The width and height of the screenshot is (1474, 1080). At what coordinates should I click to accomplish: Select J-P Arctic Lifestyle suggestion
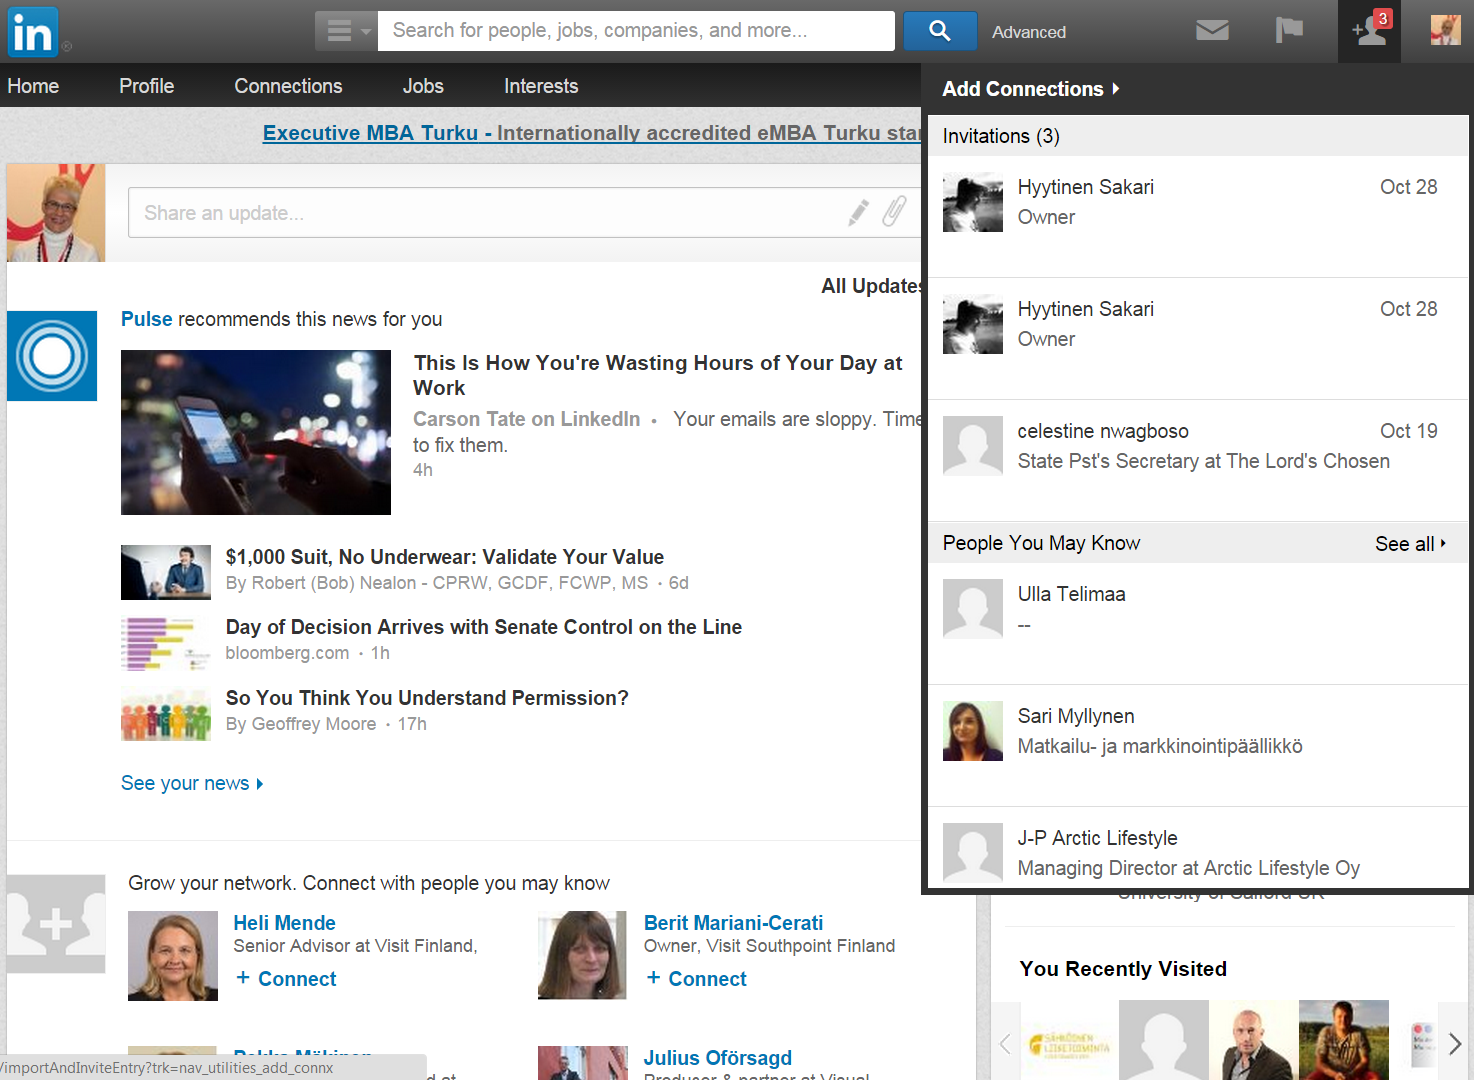pos(1198,847)
